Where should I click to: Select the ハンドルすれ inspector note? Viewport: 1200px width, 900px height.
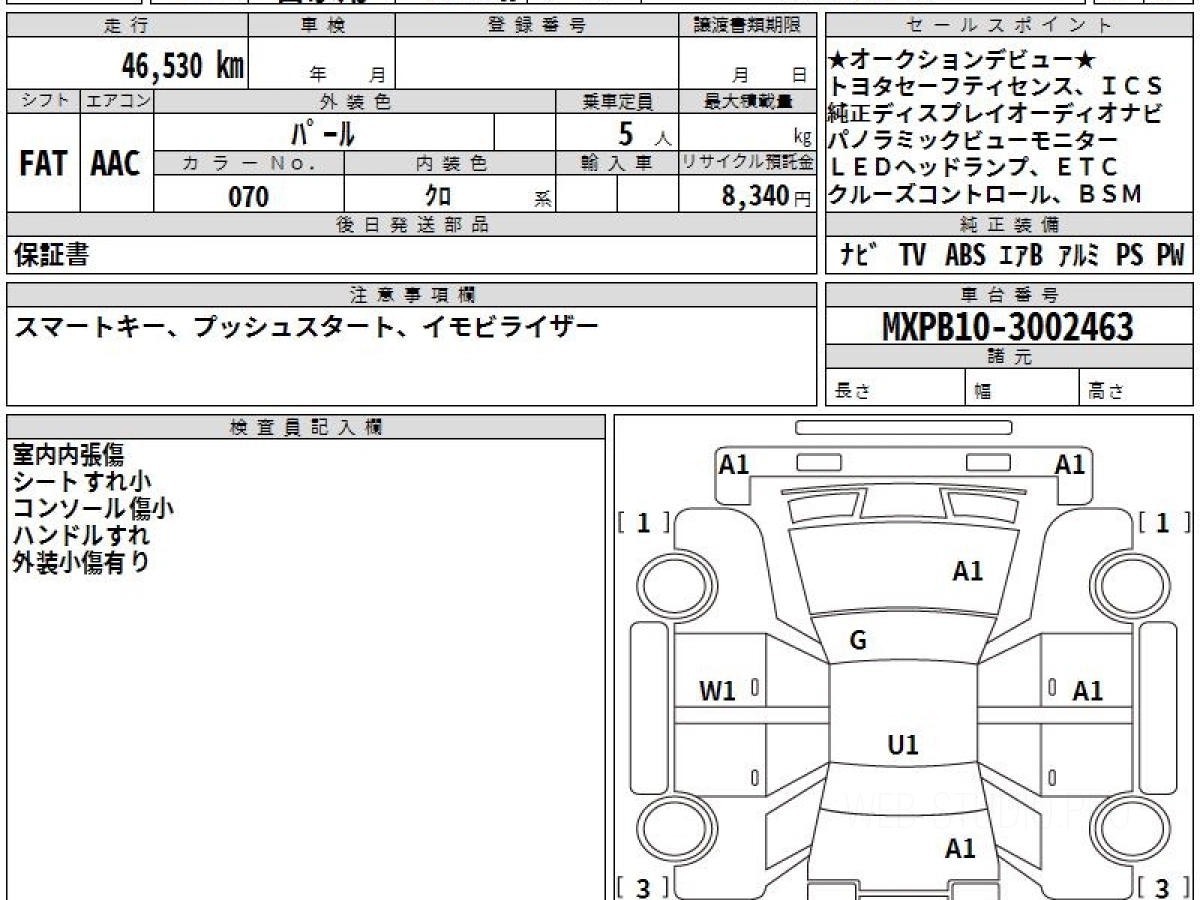click(x=80, y=535)
